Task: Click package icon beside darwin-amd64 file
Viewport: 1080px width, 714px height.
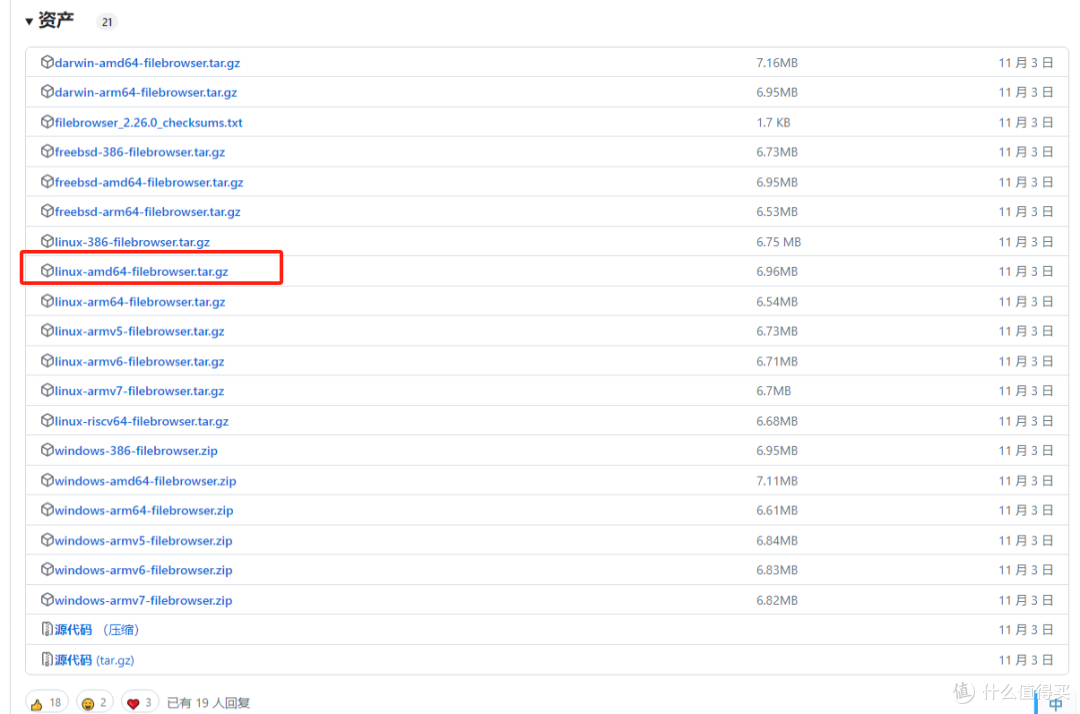Action: [x=47, y=62]
